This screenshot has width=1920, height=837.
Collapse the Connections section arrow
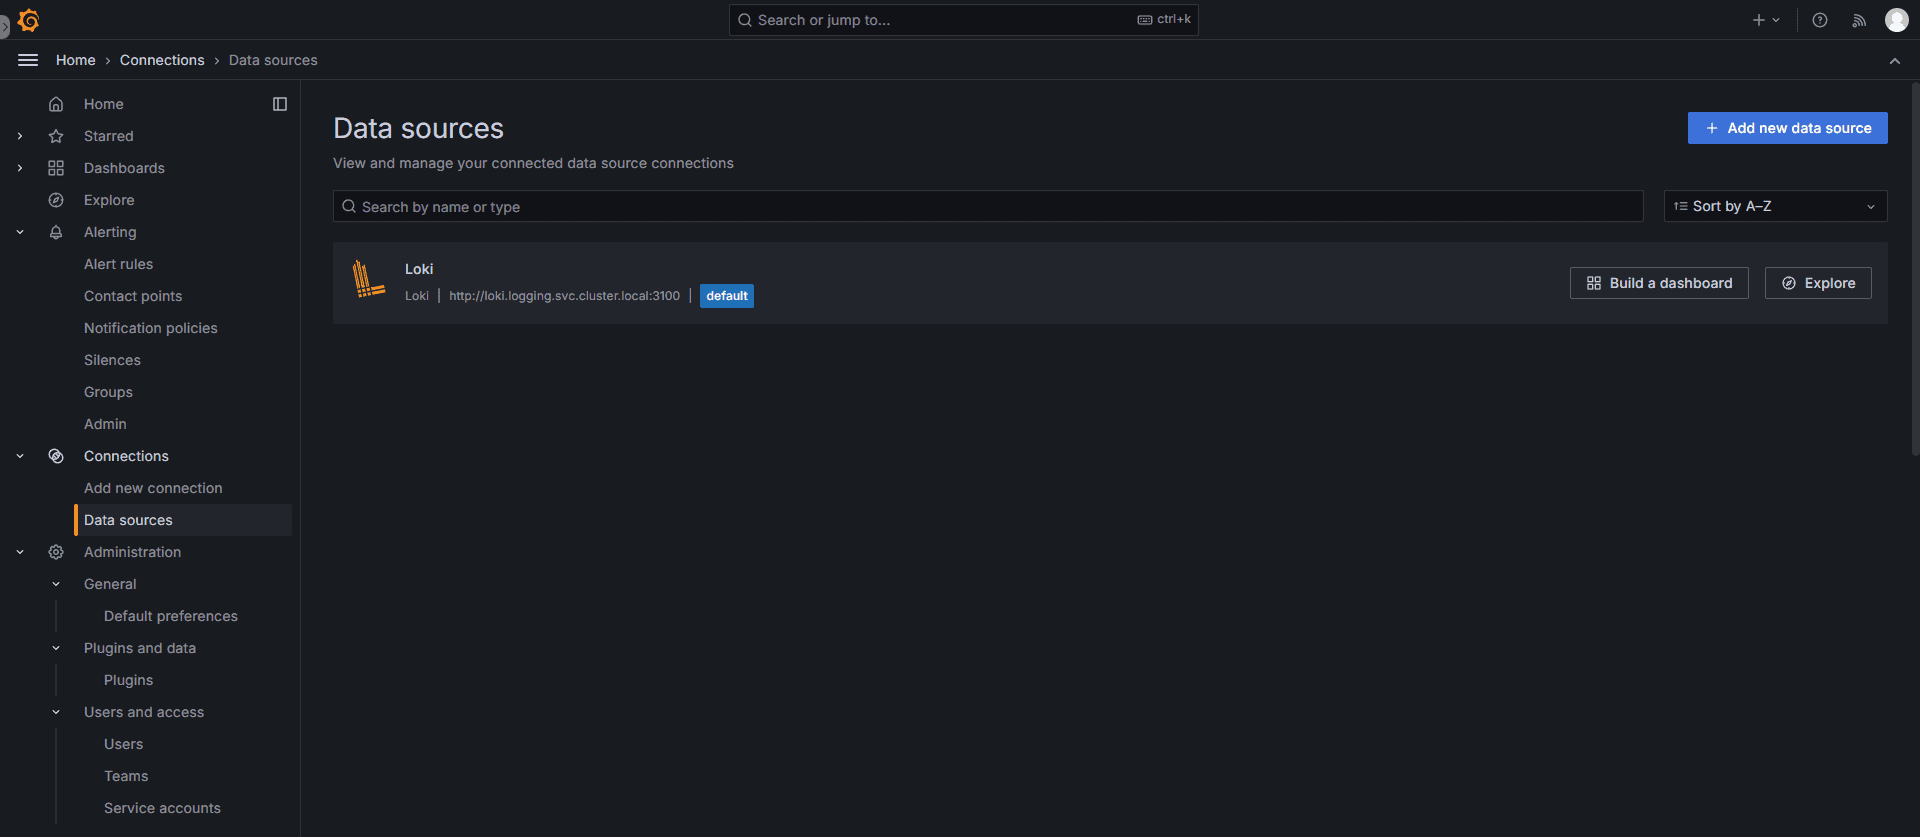[20, 456]
